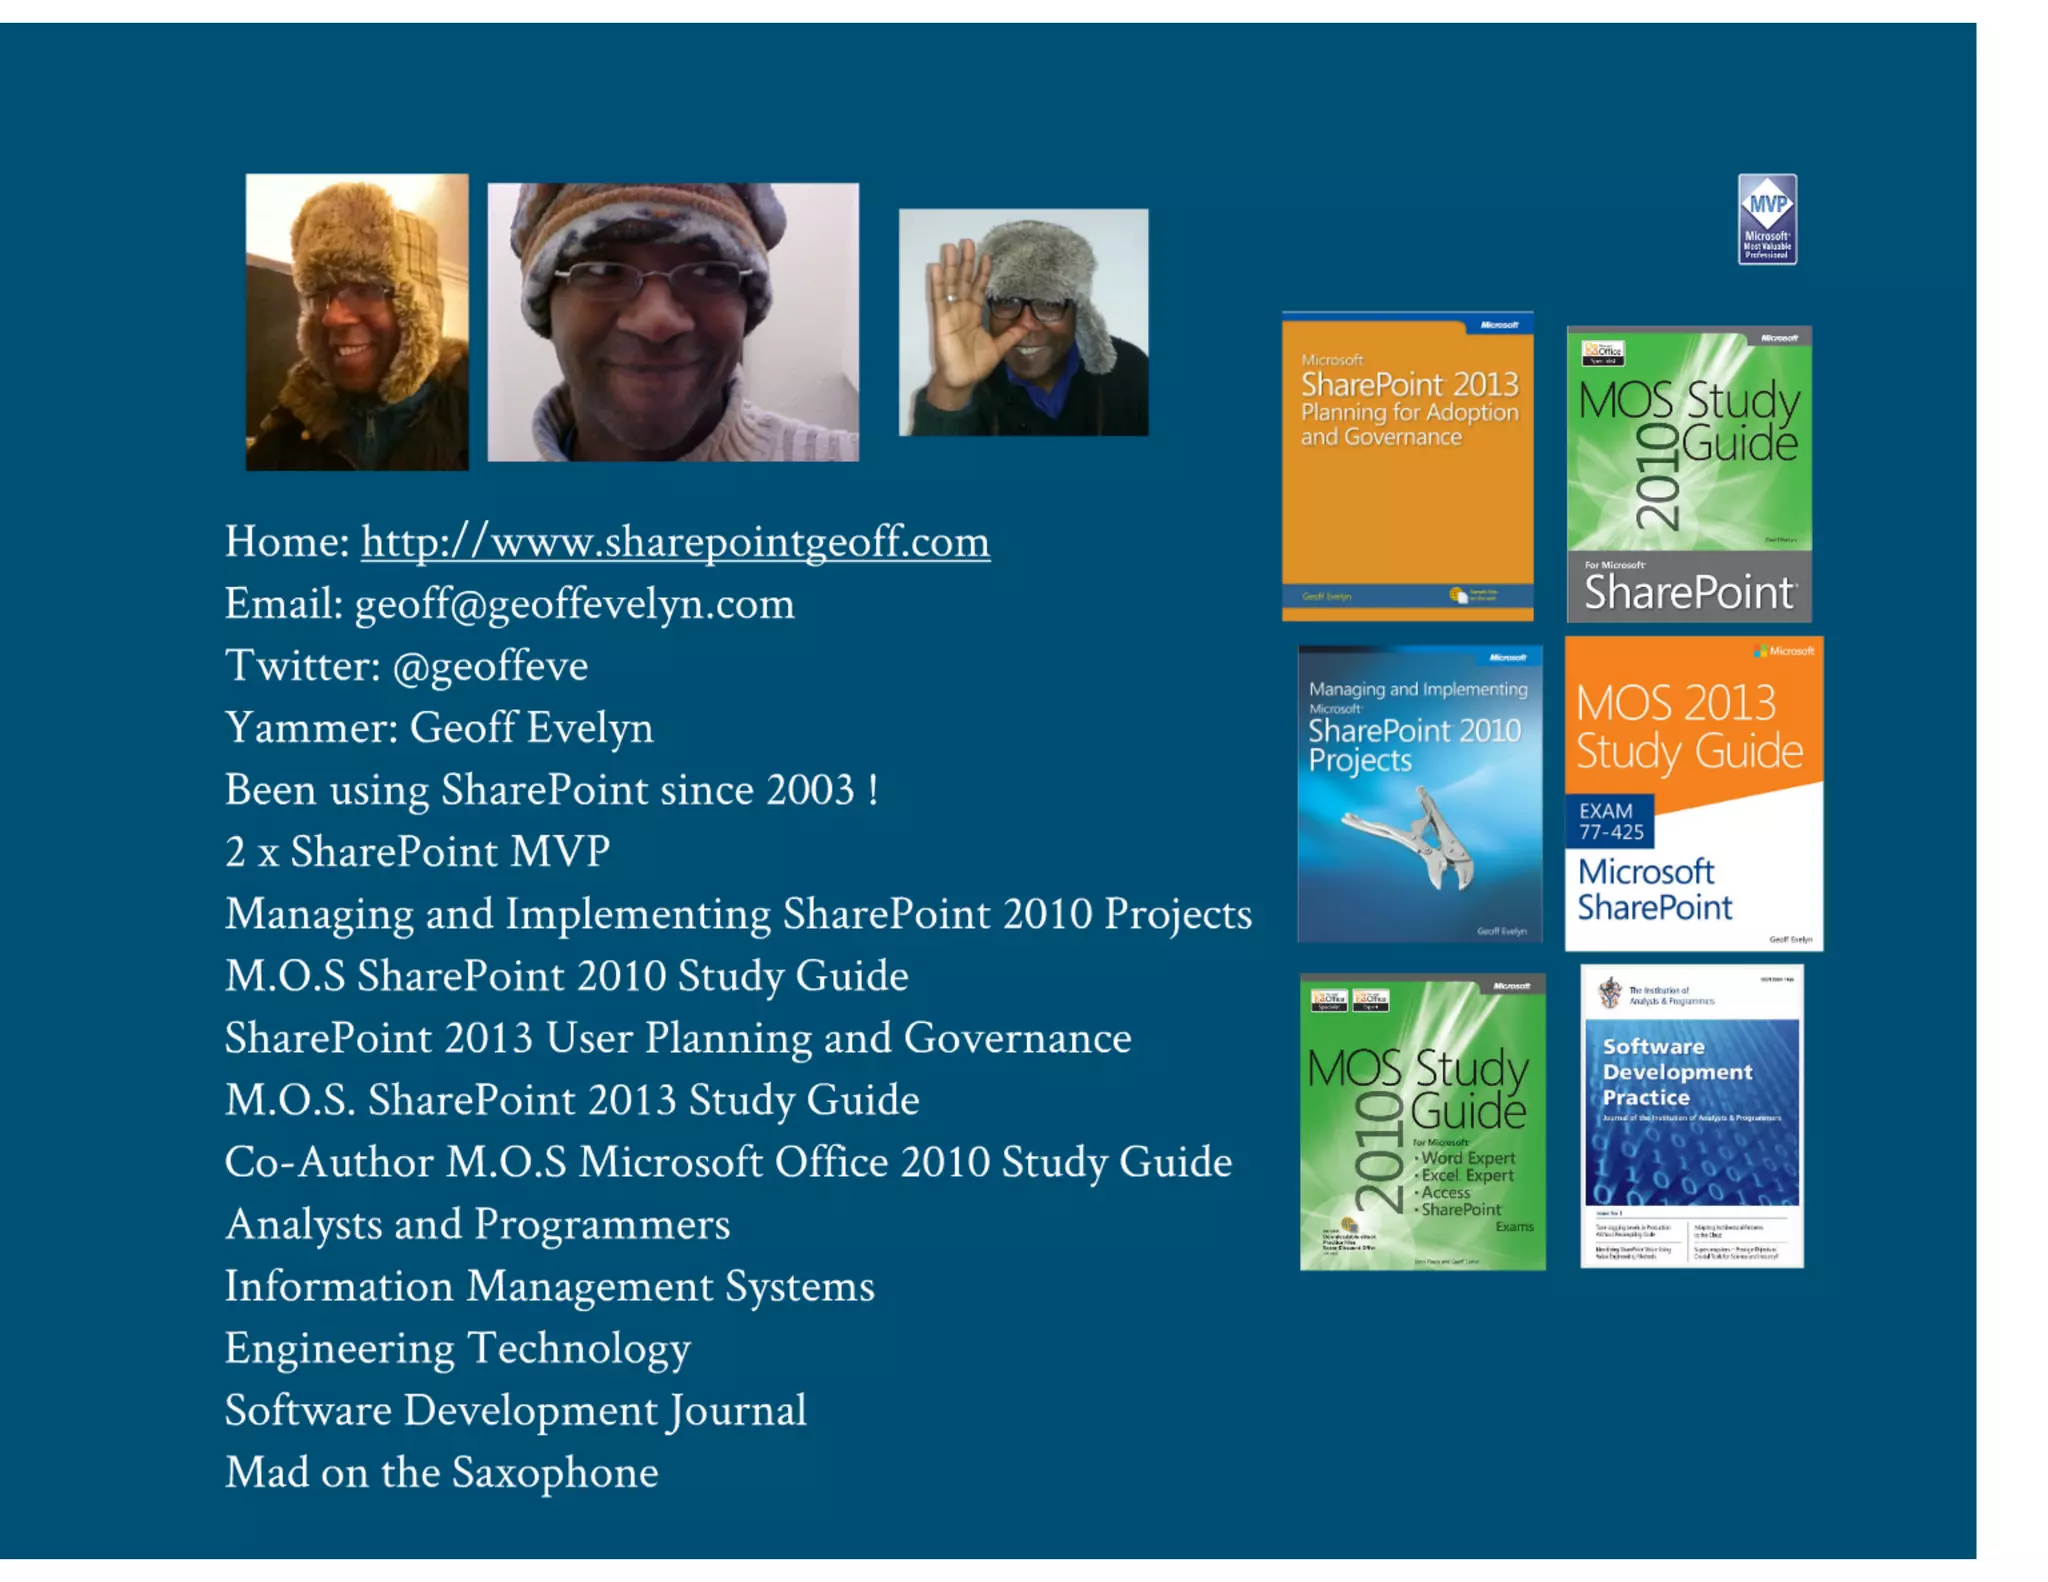Click 'M.O.S SharePoint 2010 Study Guide' line
Viewport: 2048px width, 1582px height.
(x=567, y=976)
